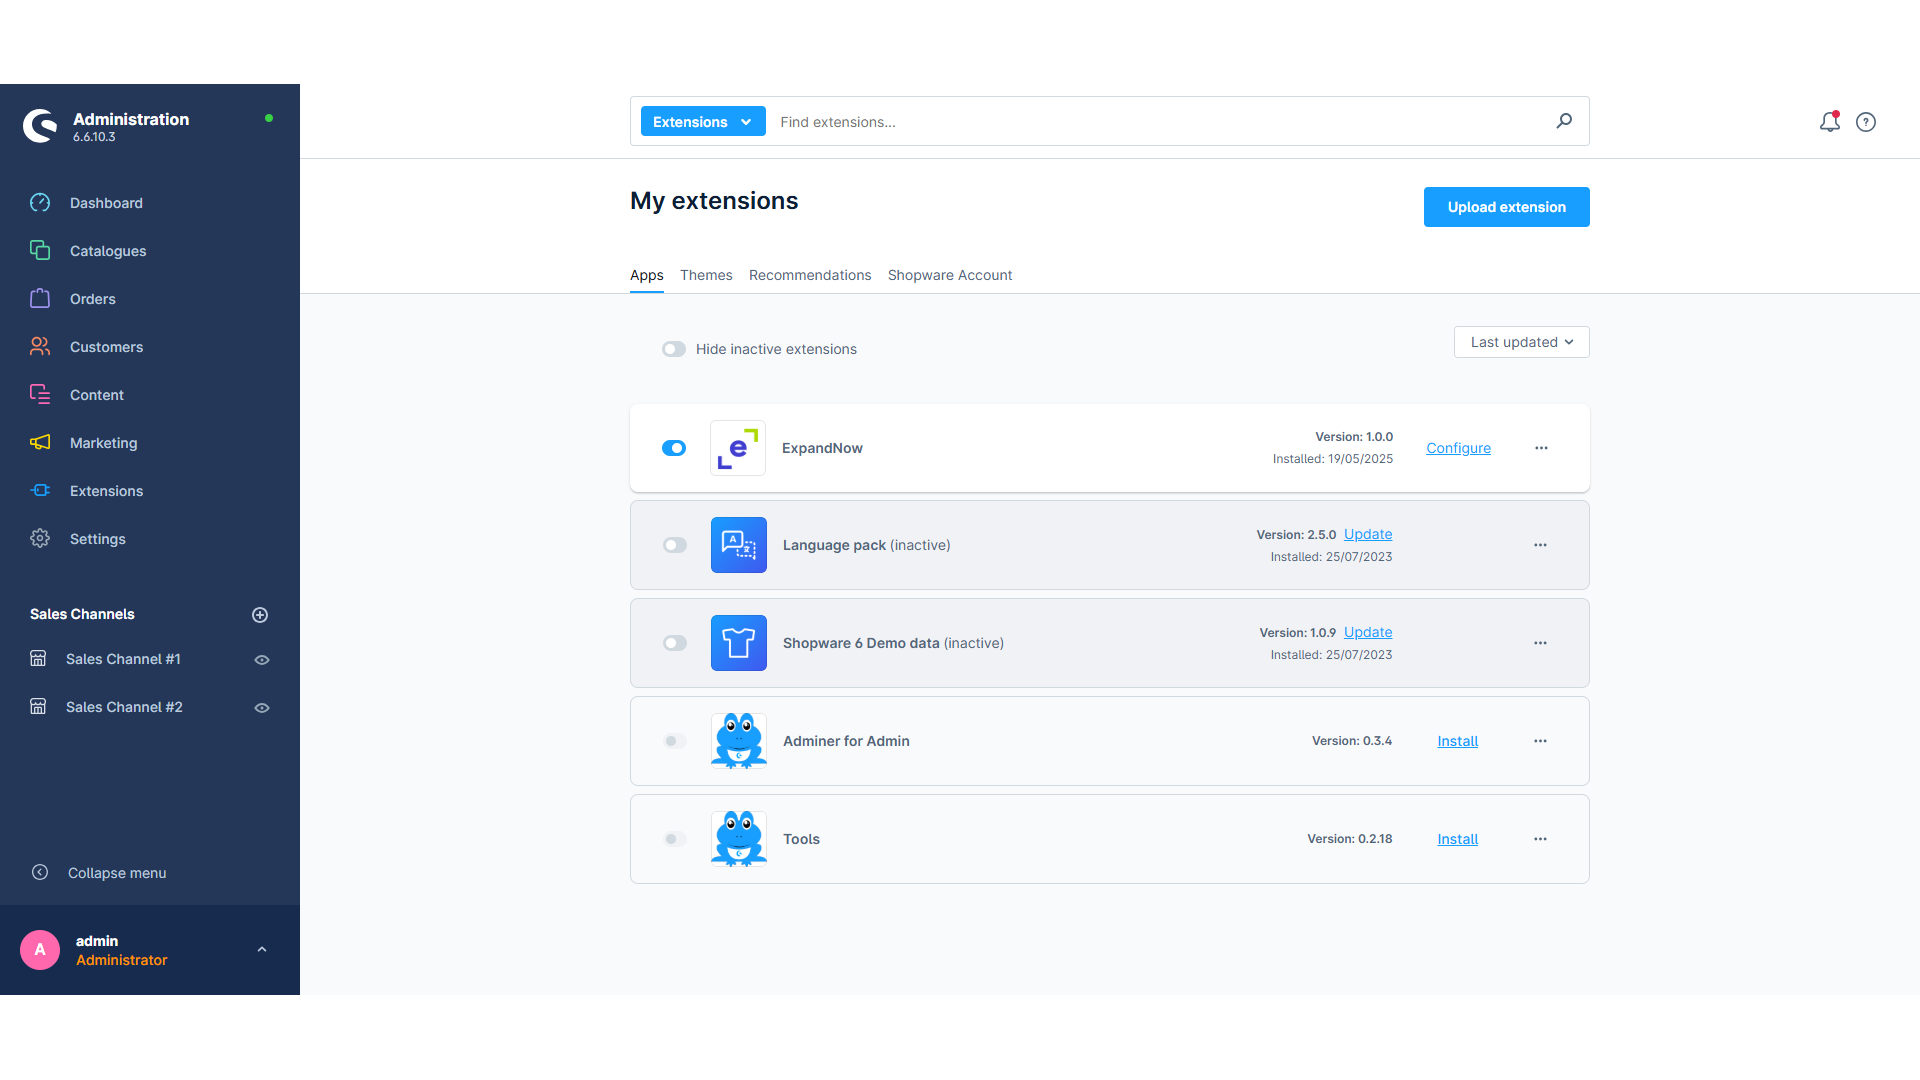Screen dimensions: 1920x1080
Task: Click the admin avatar
Action: pos(40,950)
